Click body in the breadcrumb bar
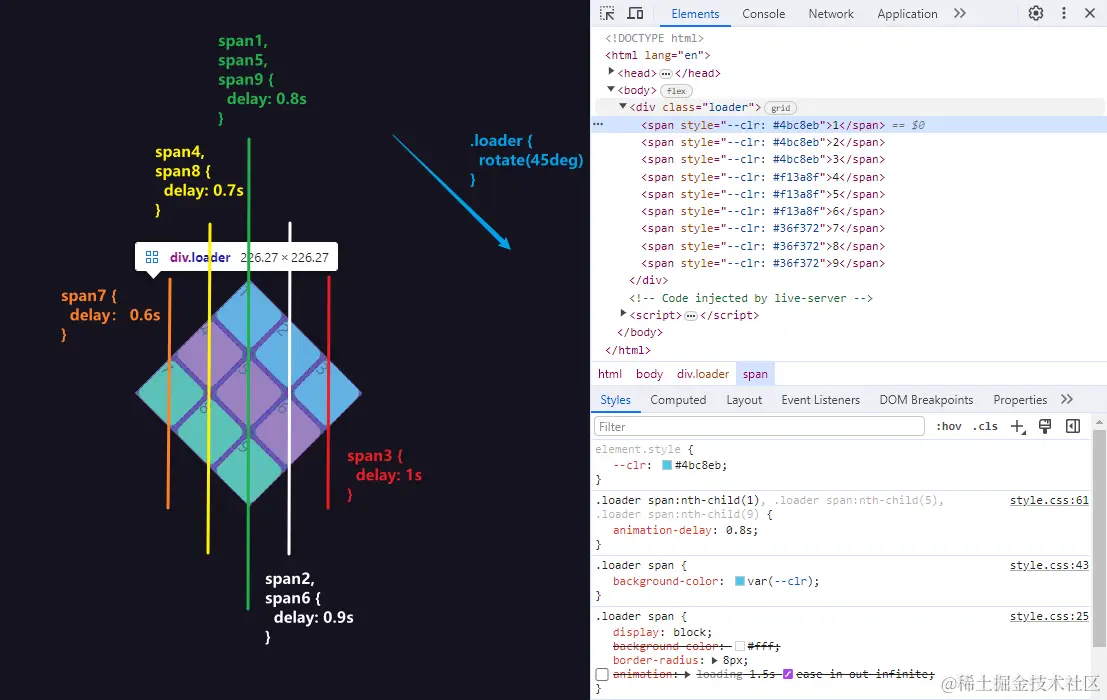1107x700 pixels. [649, 374]
